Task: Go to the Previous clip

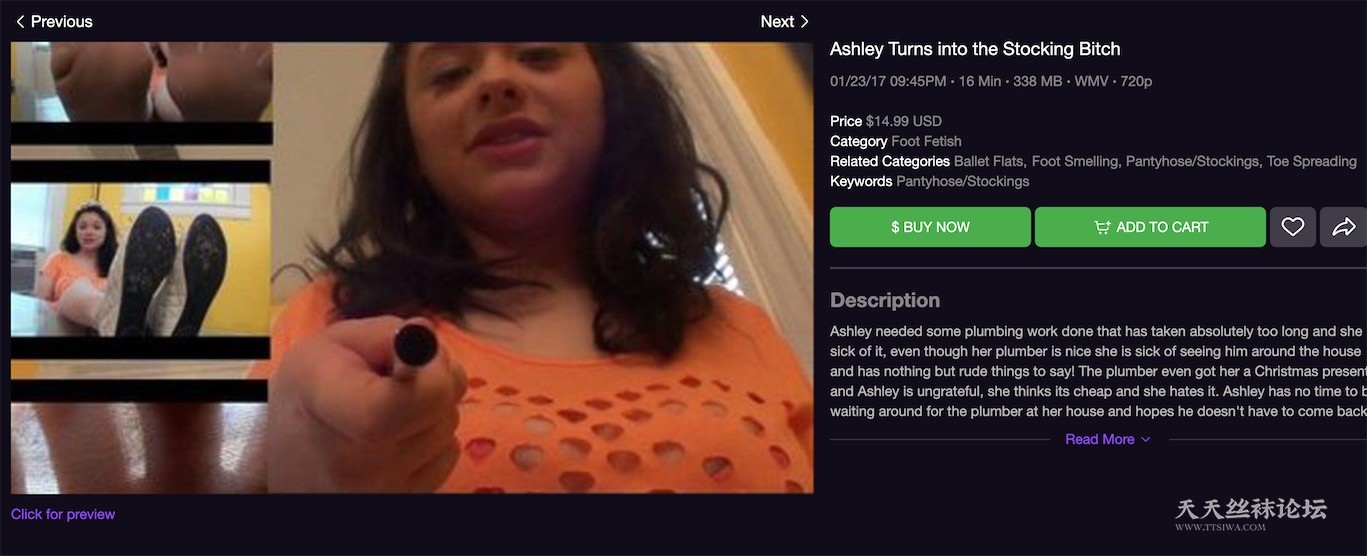Action: pyautogui.click(x=54, y=21)
